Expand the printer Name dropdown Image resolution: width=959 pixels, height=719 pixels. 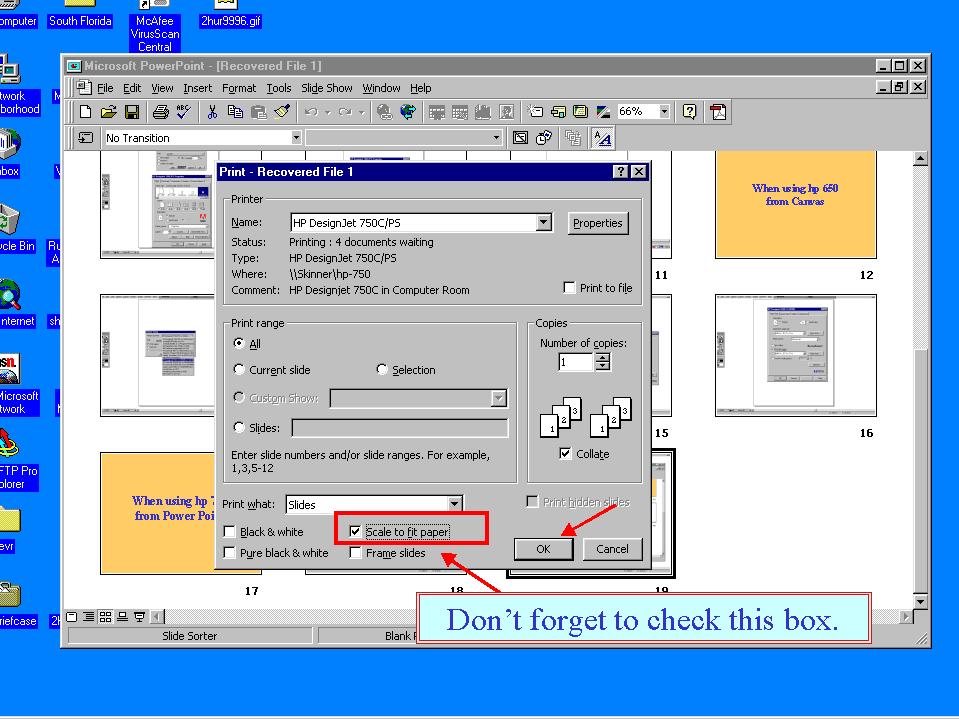coord(543,223)
